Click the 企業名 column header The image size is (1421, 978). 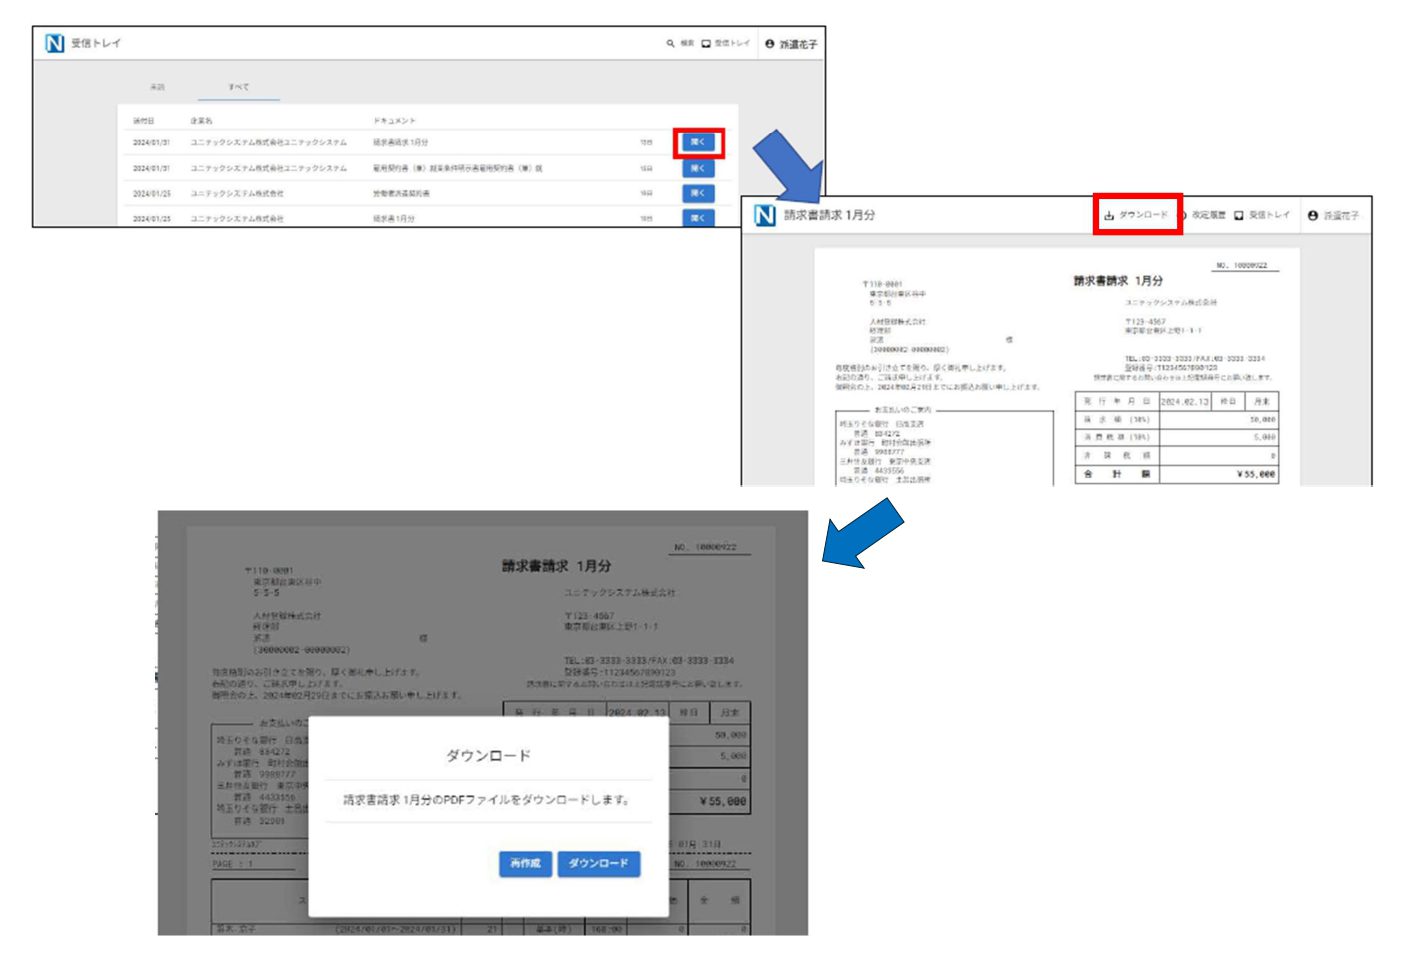point(202,121)
